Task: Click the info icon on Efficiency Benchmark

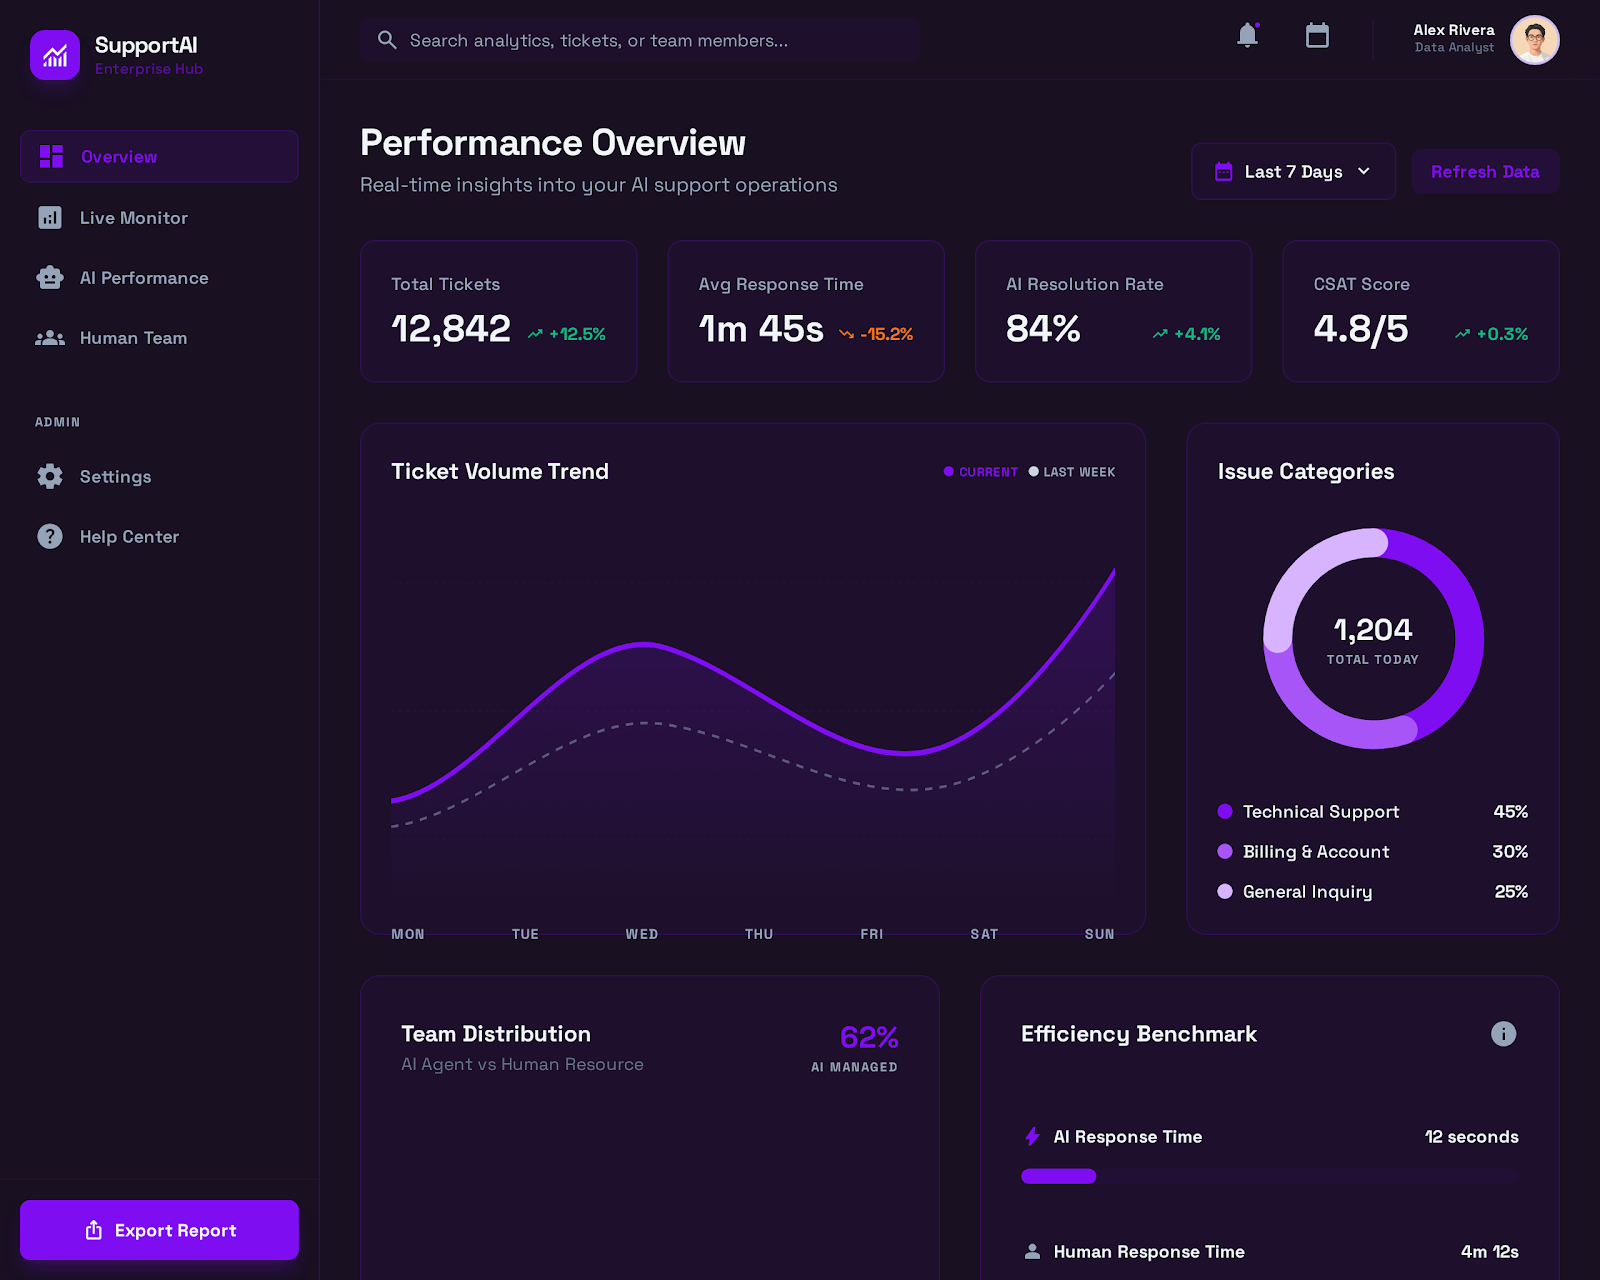Action: (1504, 1034)
